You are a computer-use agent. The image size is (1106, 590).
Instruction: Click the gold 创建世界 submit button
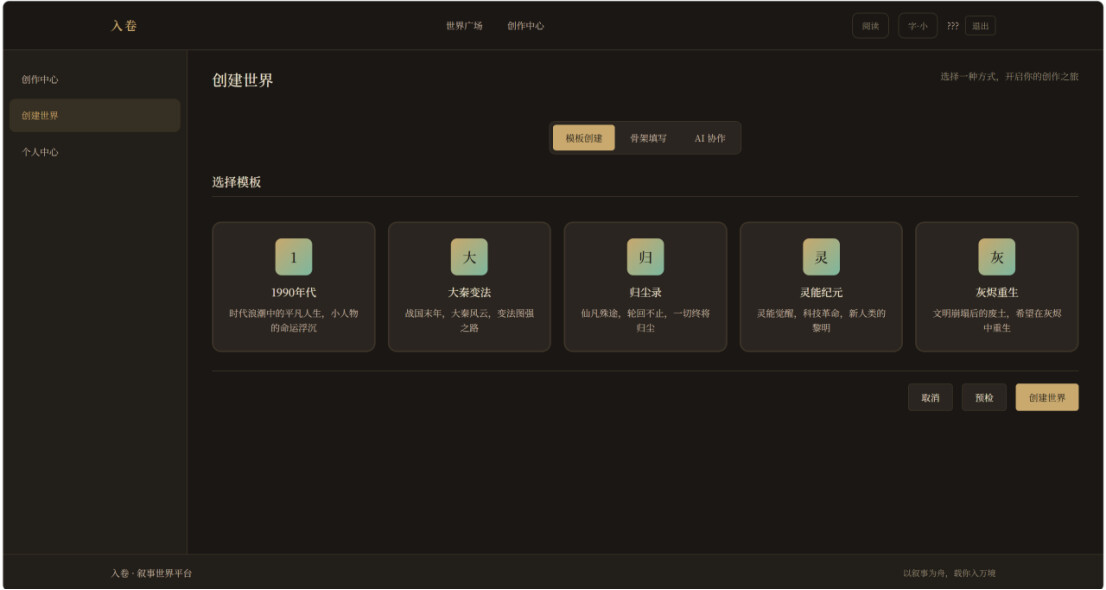click(x=1047, y=397)
